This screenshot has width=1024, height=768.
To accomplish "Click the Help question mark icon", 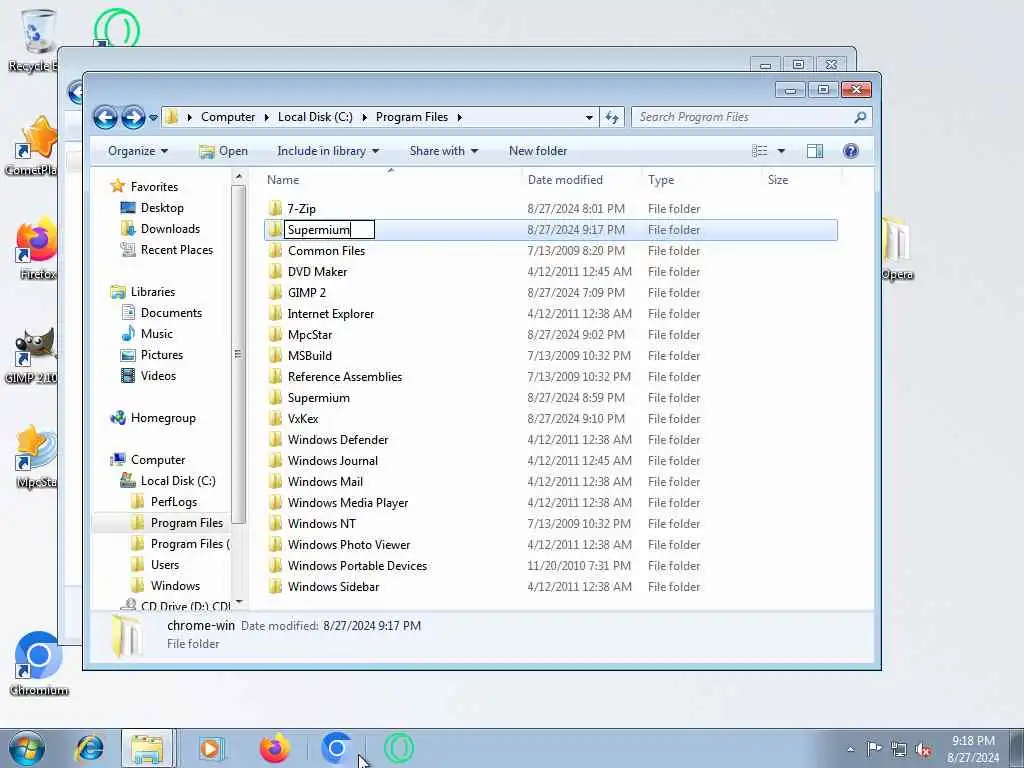I will click(850, 152).
